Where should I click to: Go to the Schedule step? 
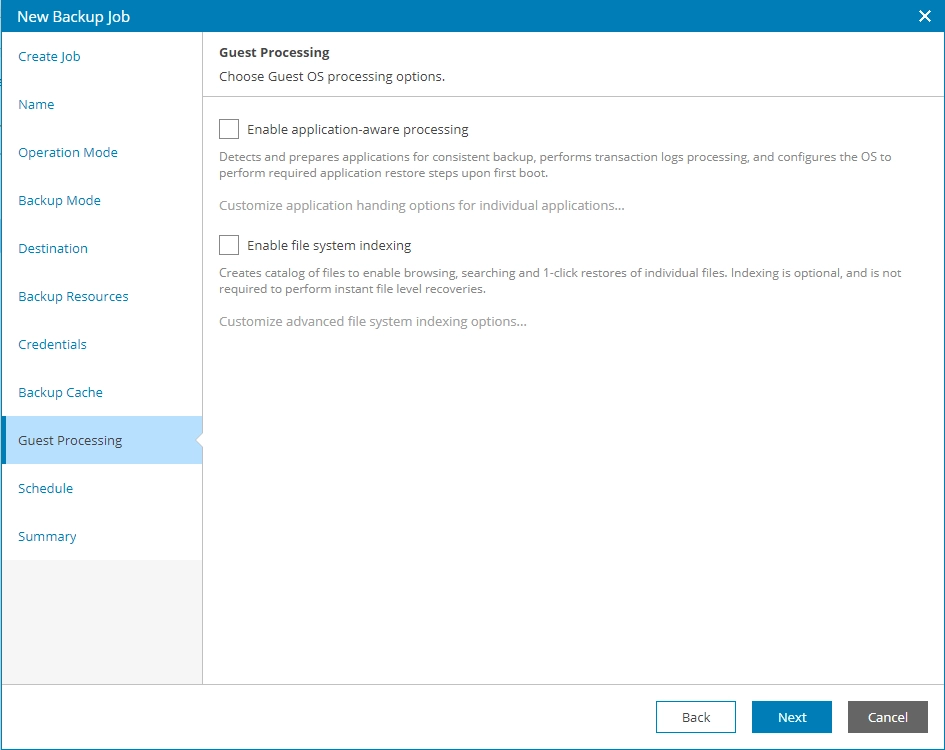point(45,488)
